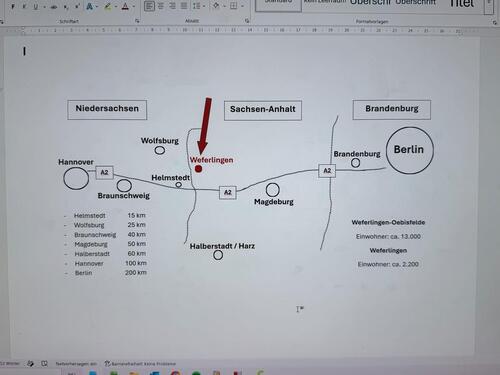500x375 pixels.
Task: Open Barrierefreiheit accessibility check
Action: [140, 364]
